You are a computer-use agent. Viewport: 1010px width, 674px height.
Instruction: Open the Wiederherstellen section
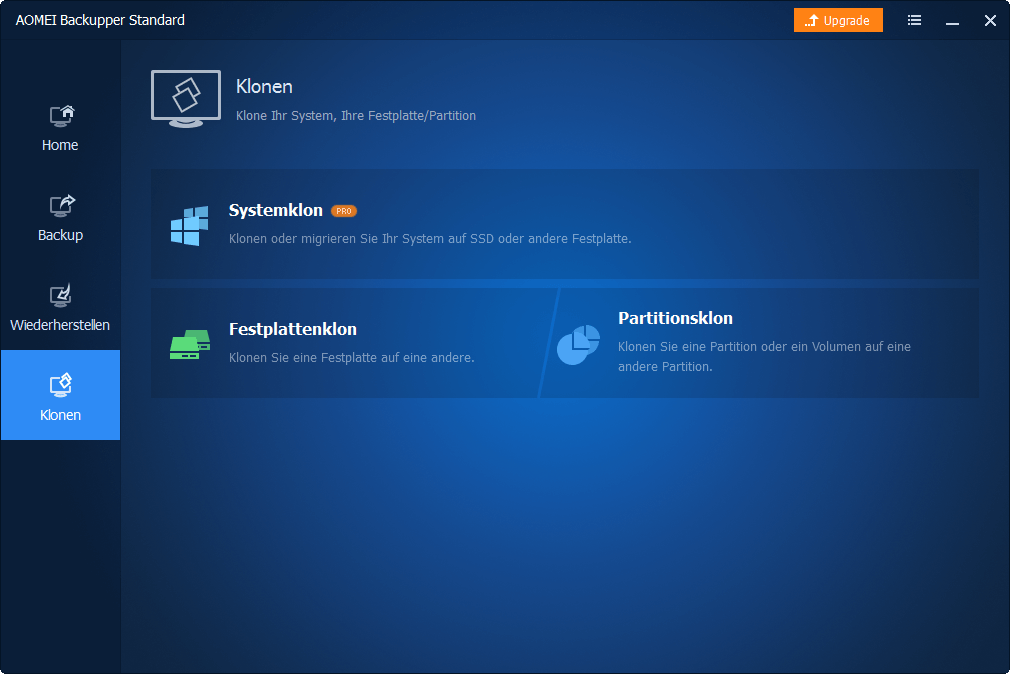60,309
